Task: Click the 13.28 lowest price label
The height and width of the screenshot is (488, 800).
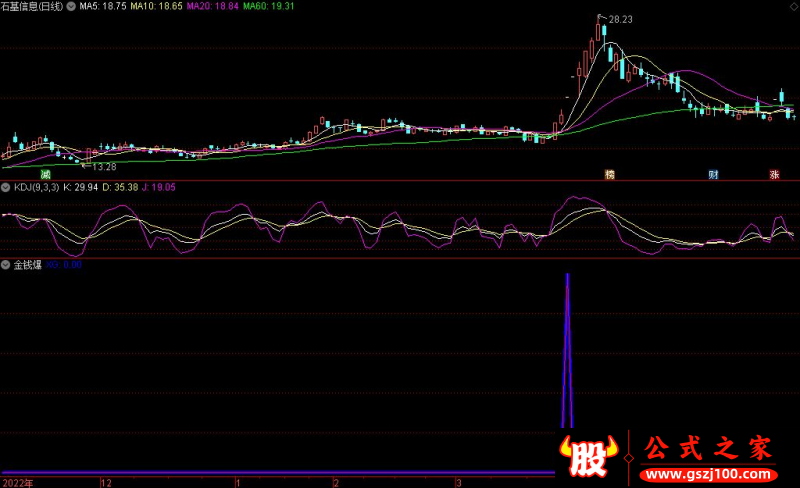Action: point(102,166)
